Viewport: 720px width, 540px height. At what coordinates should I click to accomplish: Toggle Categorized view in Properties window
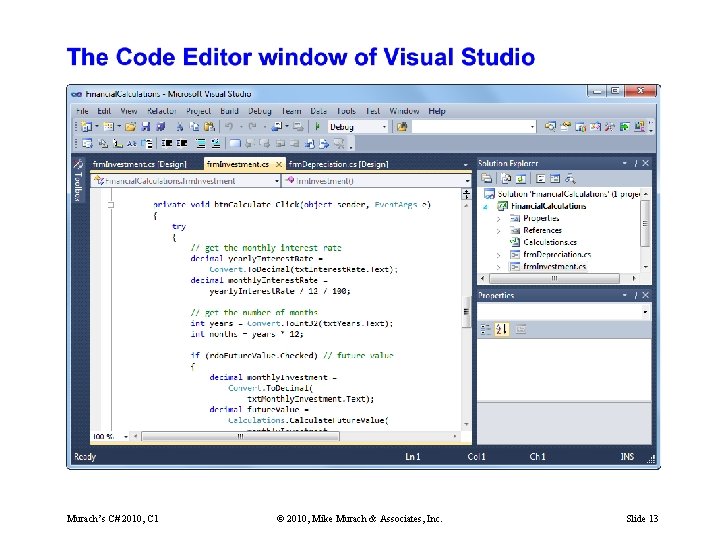[x=485, y=329]
